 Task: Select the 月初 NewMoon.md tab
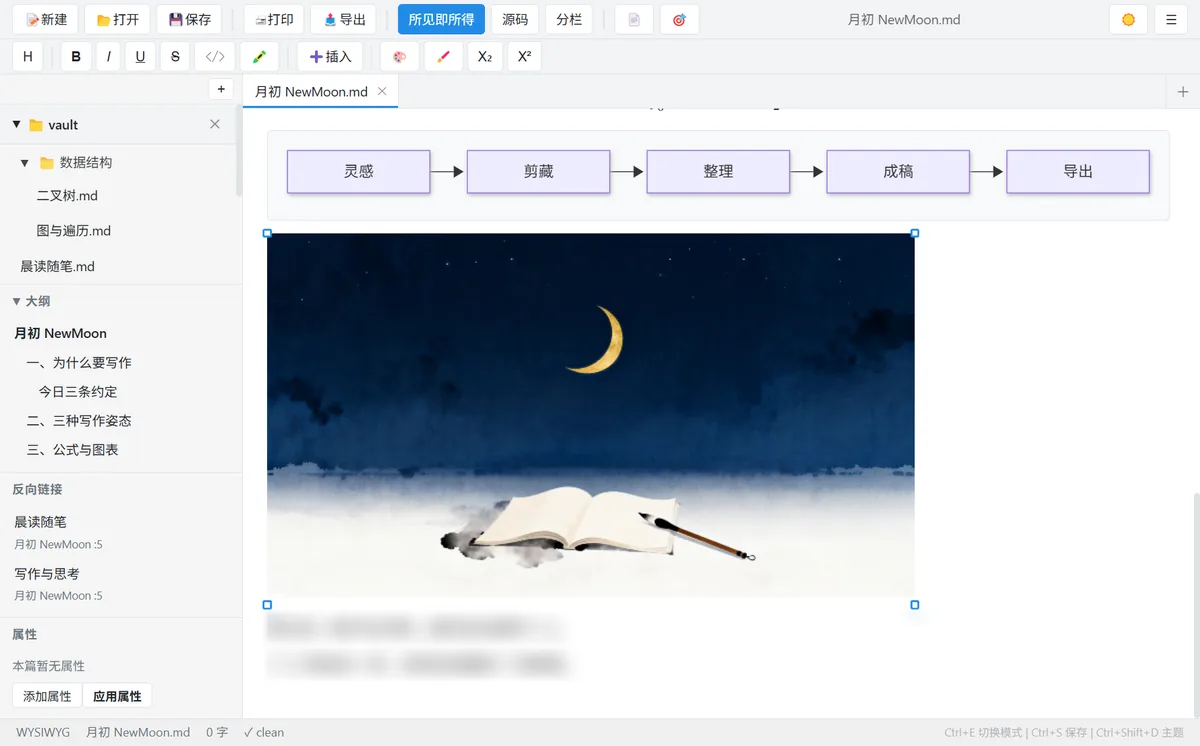(311, 91)
